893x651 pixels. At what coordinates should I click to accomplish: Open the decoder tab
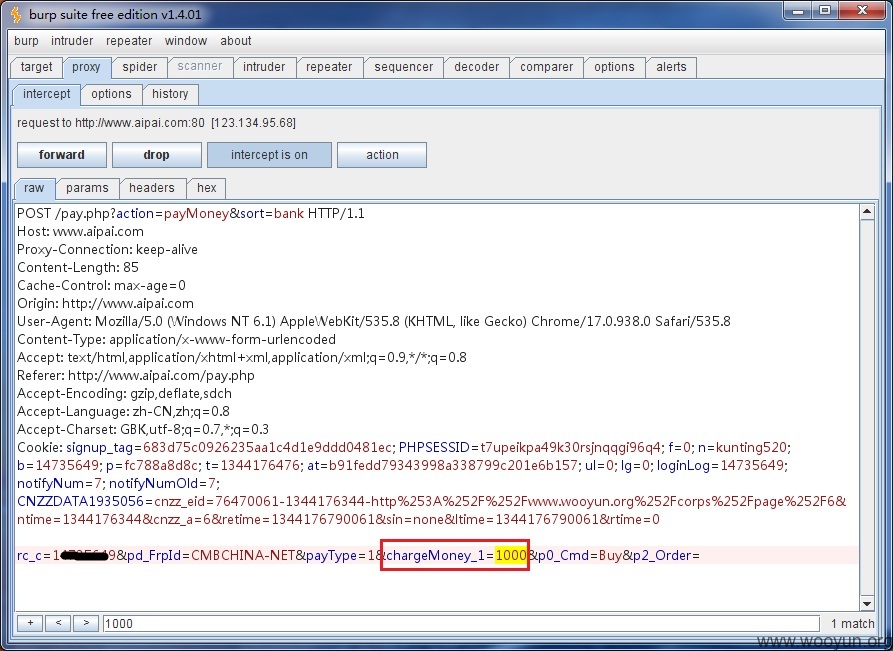click(477, 67)
